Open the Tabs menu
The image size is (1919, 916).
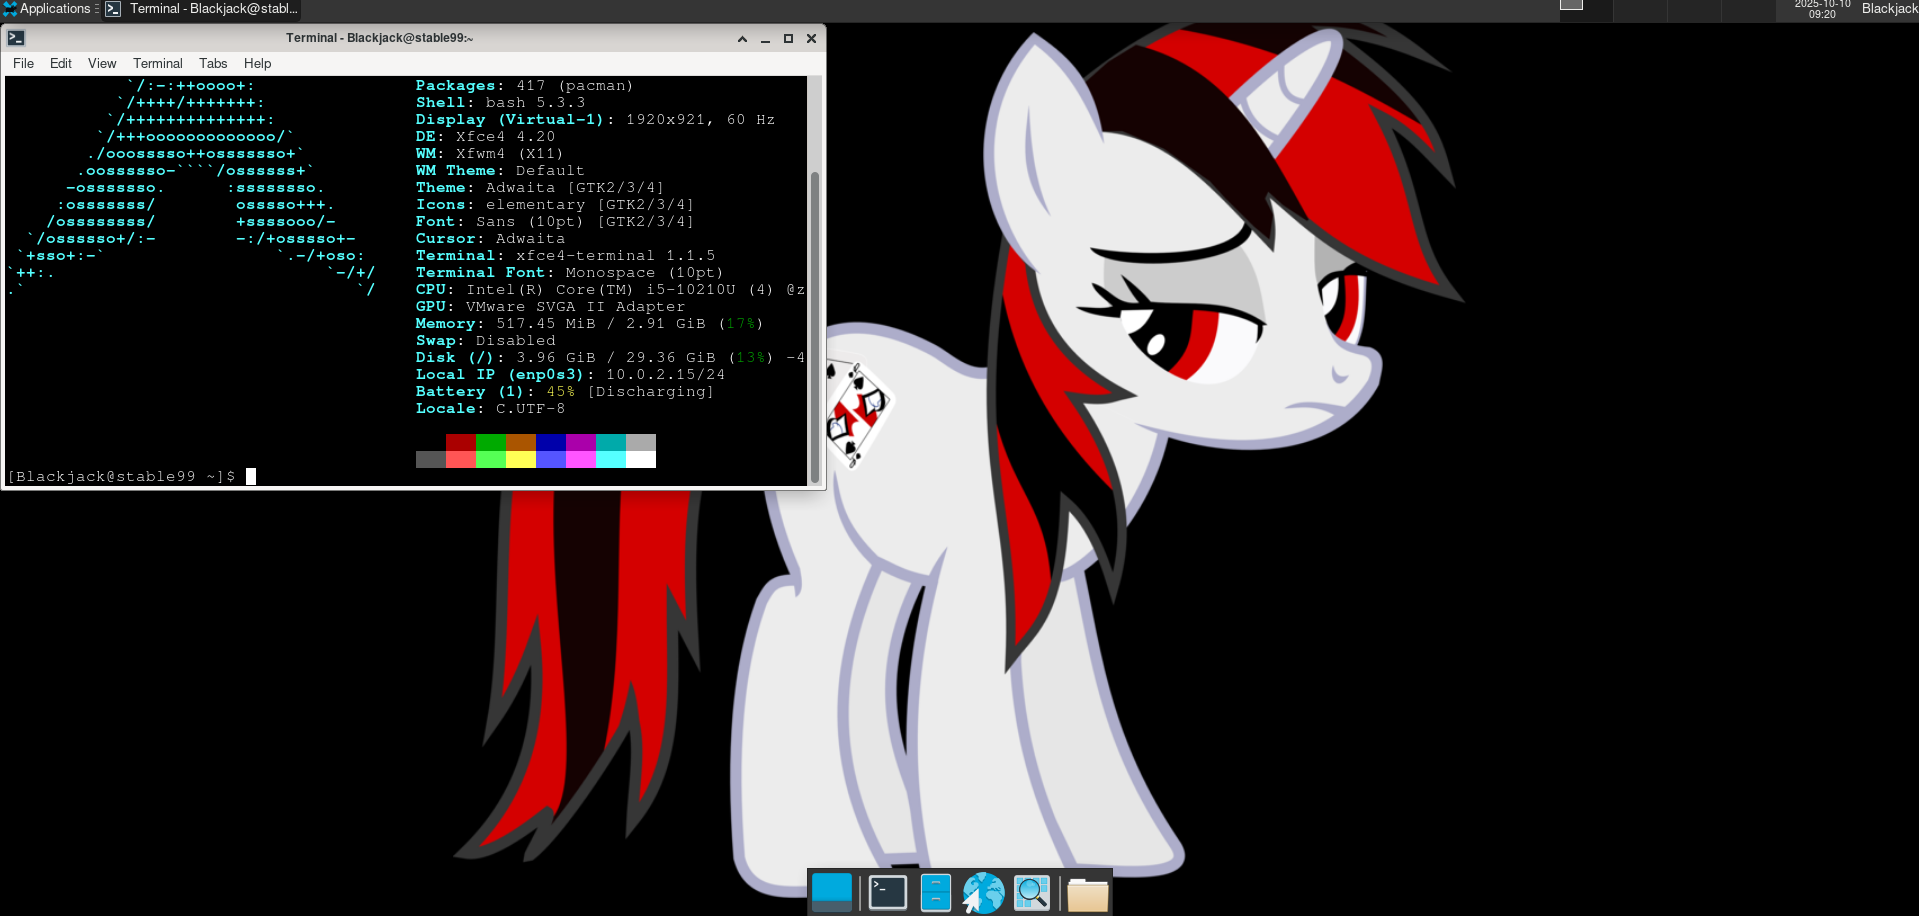click(213, 63)
